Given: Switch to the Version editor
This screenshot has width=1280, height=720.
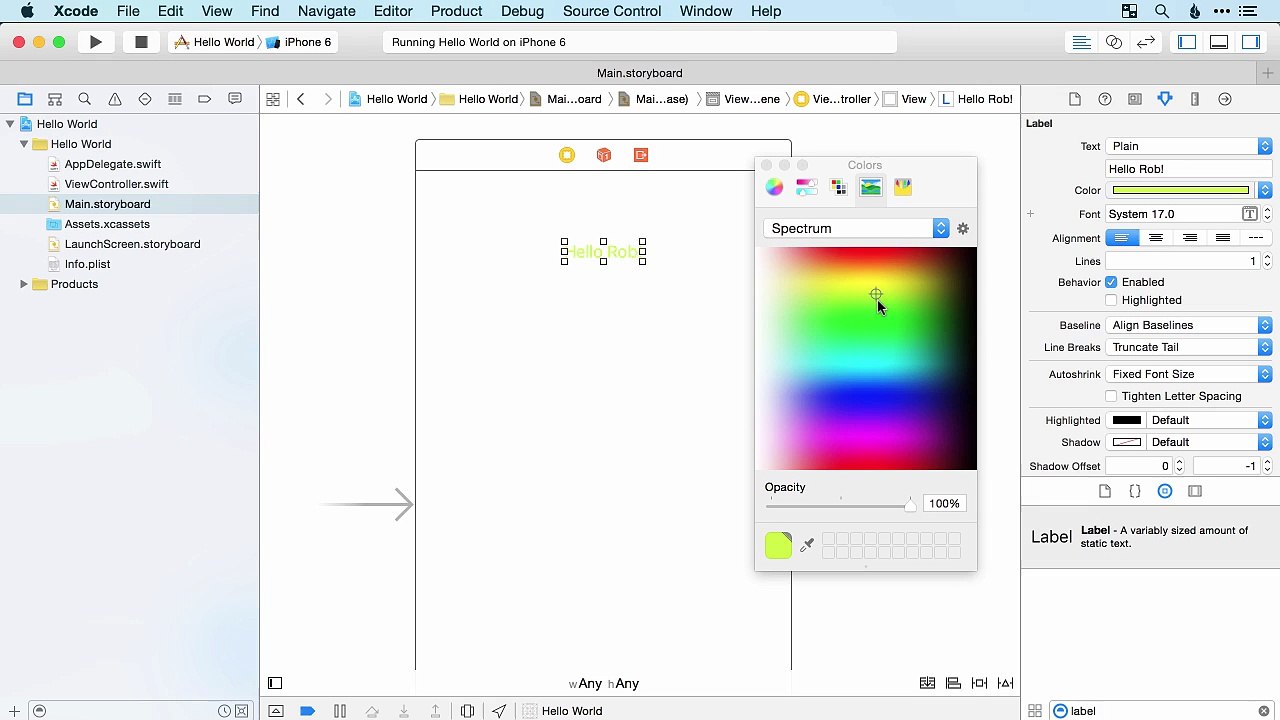Looking at the screenshot, I should tap(1146, 42).
